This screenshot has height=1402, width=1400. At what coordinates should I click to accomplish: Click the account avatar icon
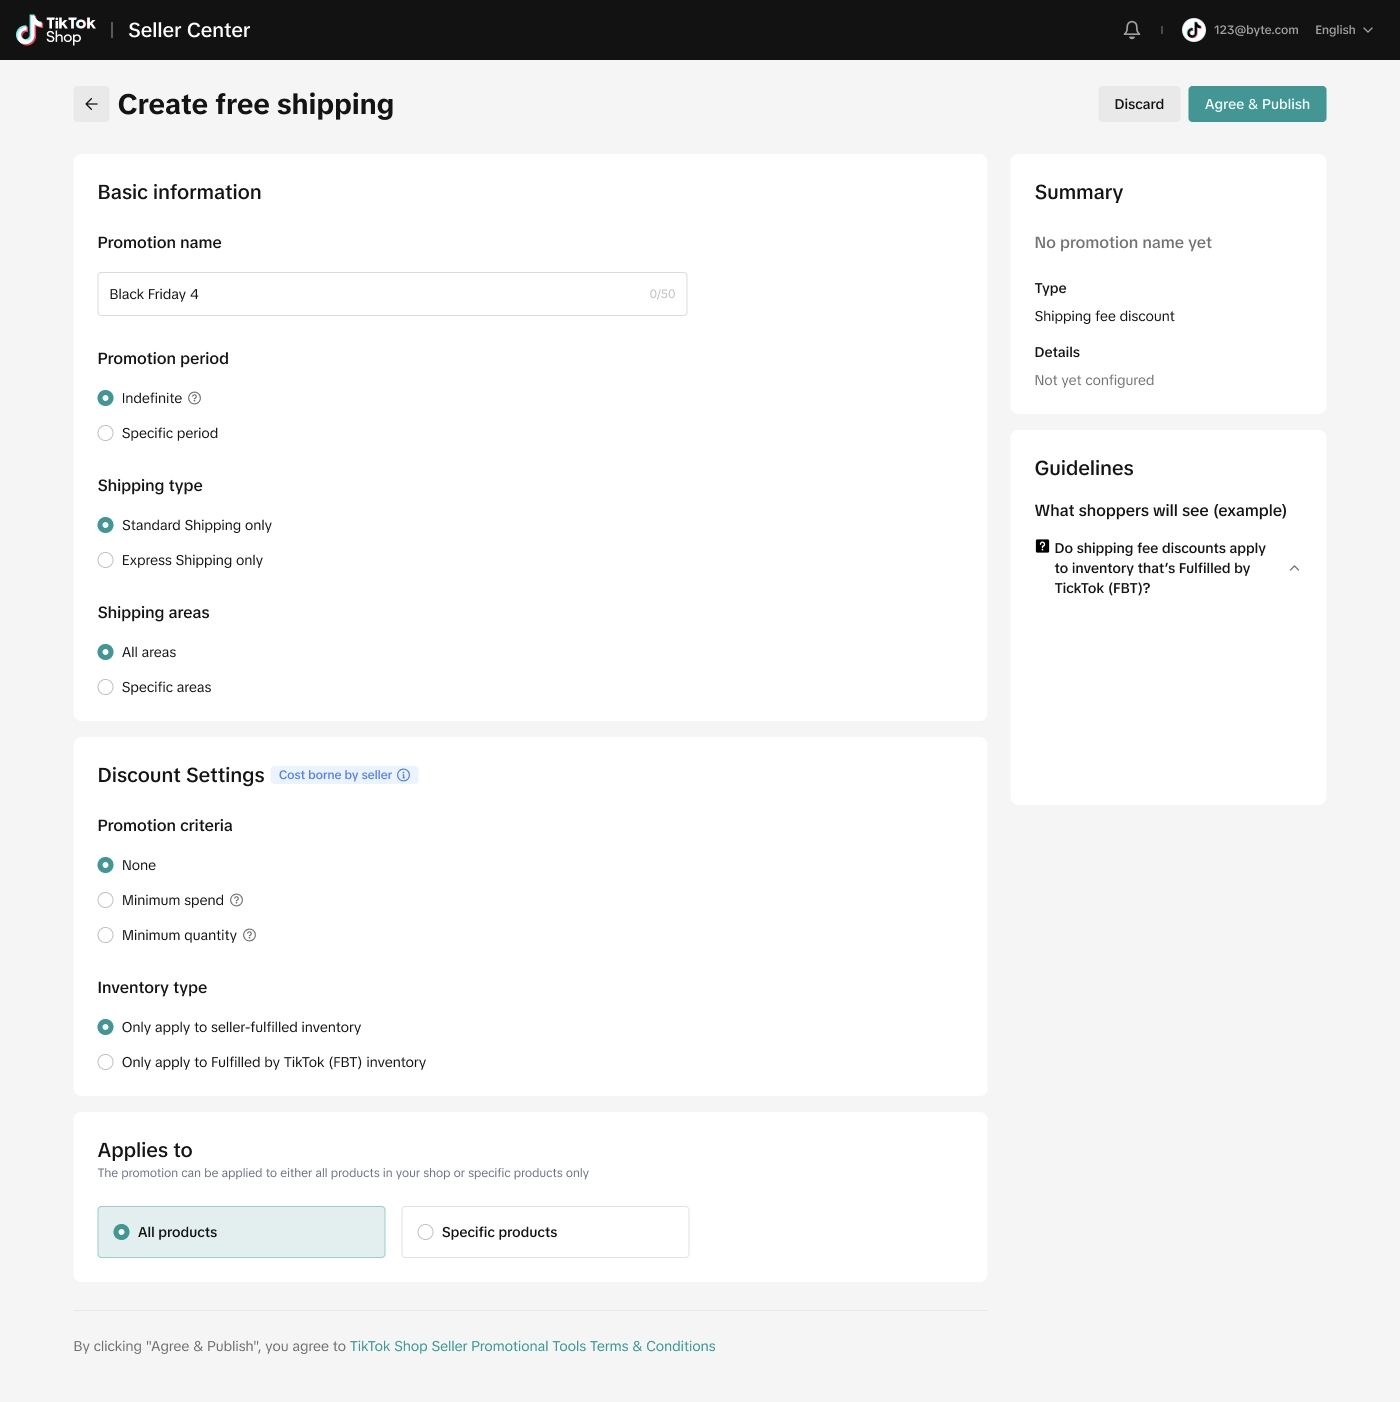click(x=1193, y=30)
